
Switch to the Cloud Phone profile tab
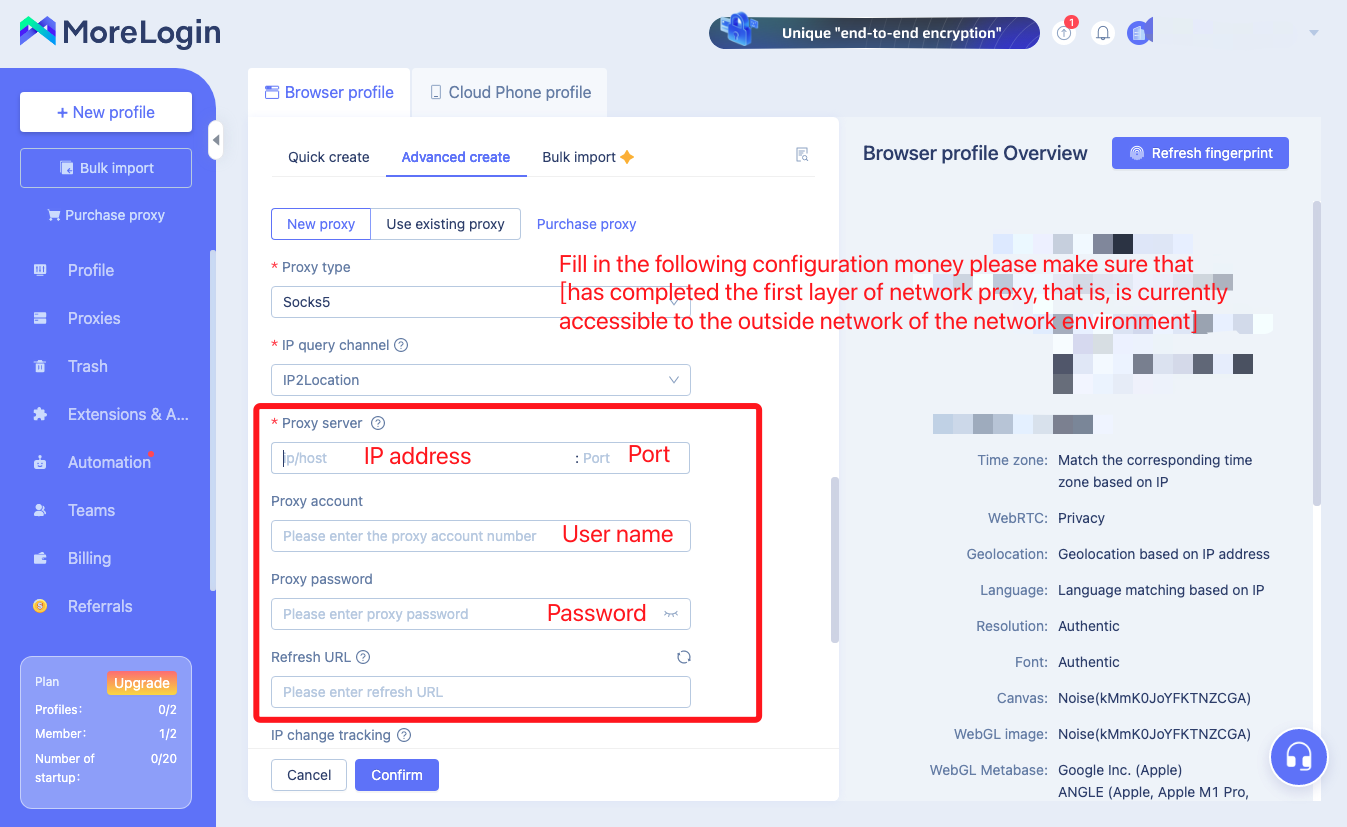coord(510,92)
